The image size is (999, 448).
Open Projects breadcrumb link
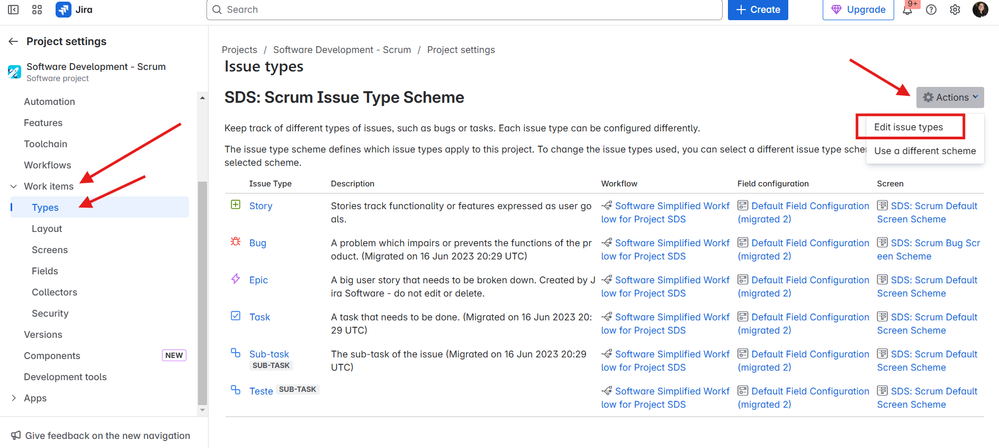(x=240, y=50)
